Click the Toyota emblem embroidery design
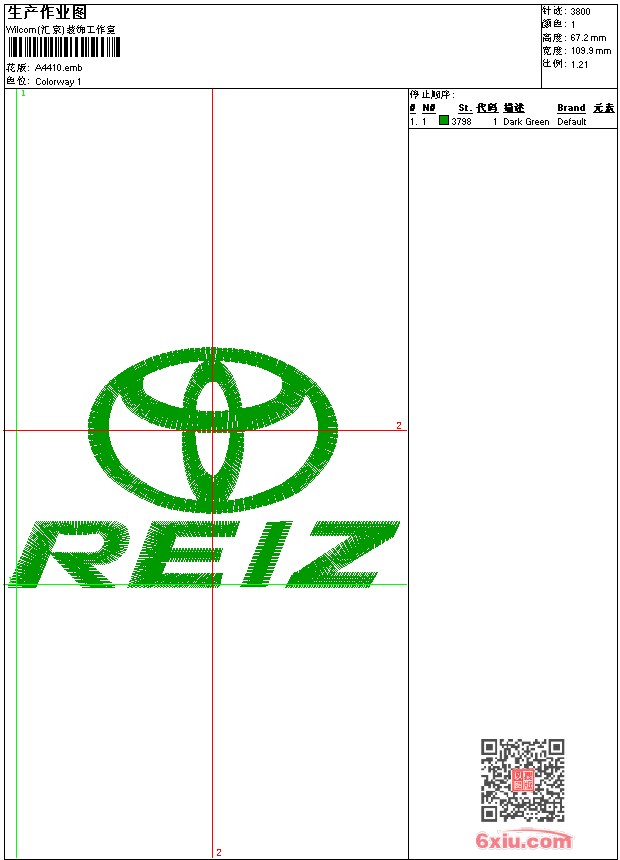 (x=213, y=430)
